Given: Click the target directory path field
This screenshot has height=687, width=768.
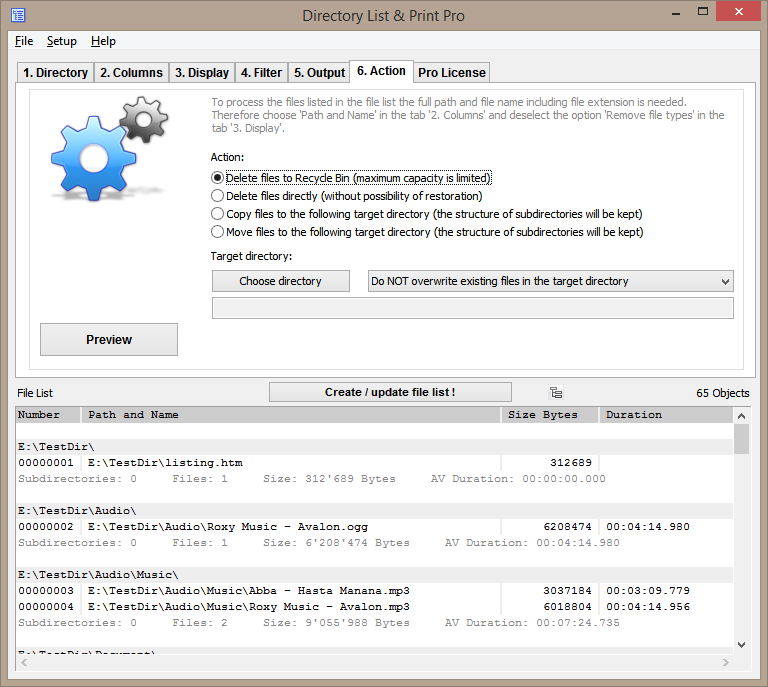Looking at the screenshot, I should coord(472,308).
